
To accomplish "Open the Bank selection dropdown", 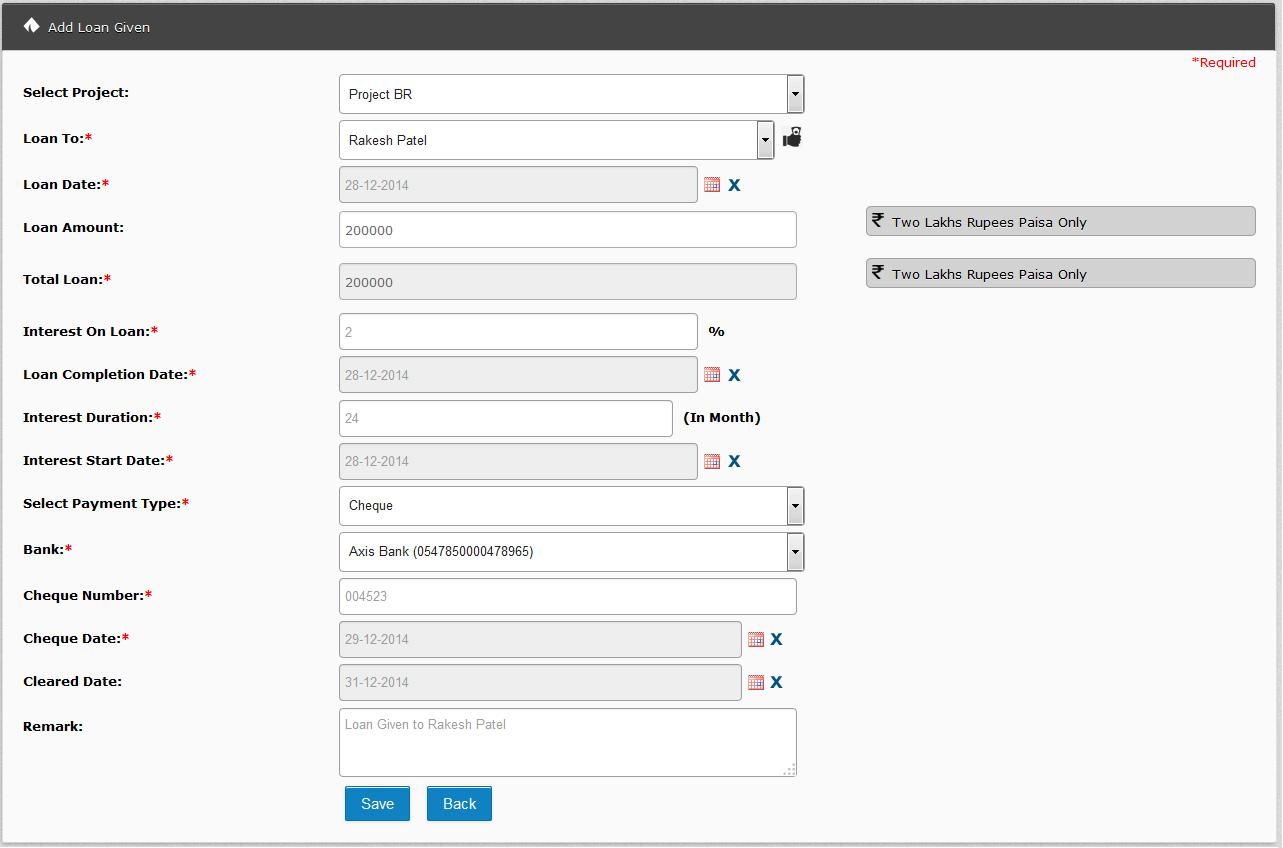I will pos(795,552).
